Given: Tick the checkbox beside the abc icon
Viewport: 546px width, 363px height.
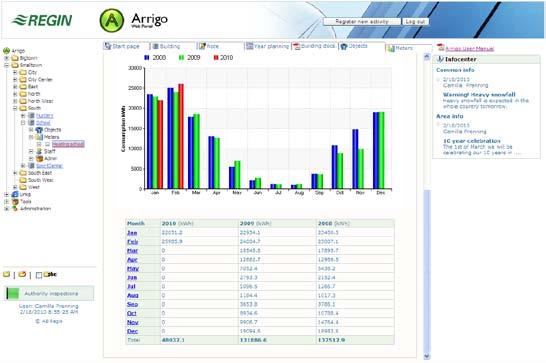Looking at the screenshot, I should click(x=39, y=275).
